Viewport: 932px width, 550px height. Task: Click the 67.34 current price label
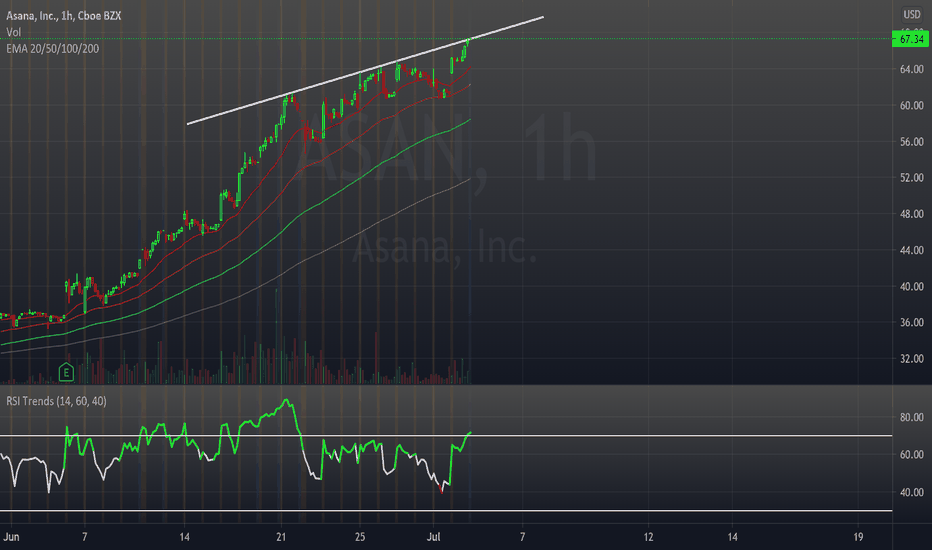910,39
